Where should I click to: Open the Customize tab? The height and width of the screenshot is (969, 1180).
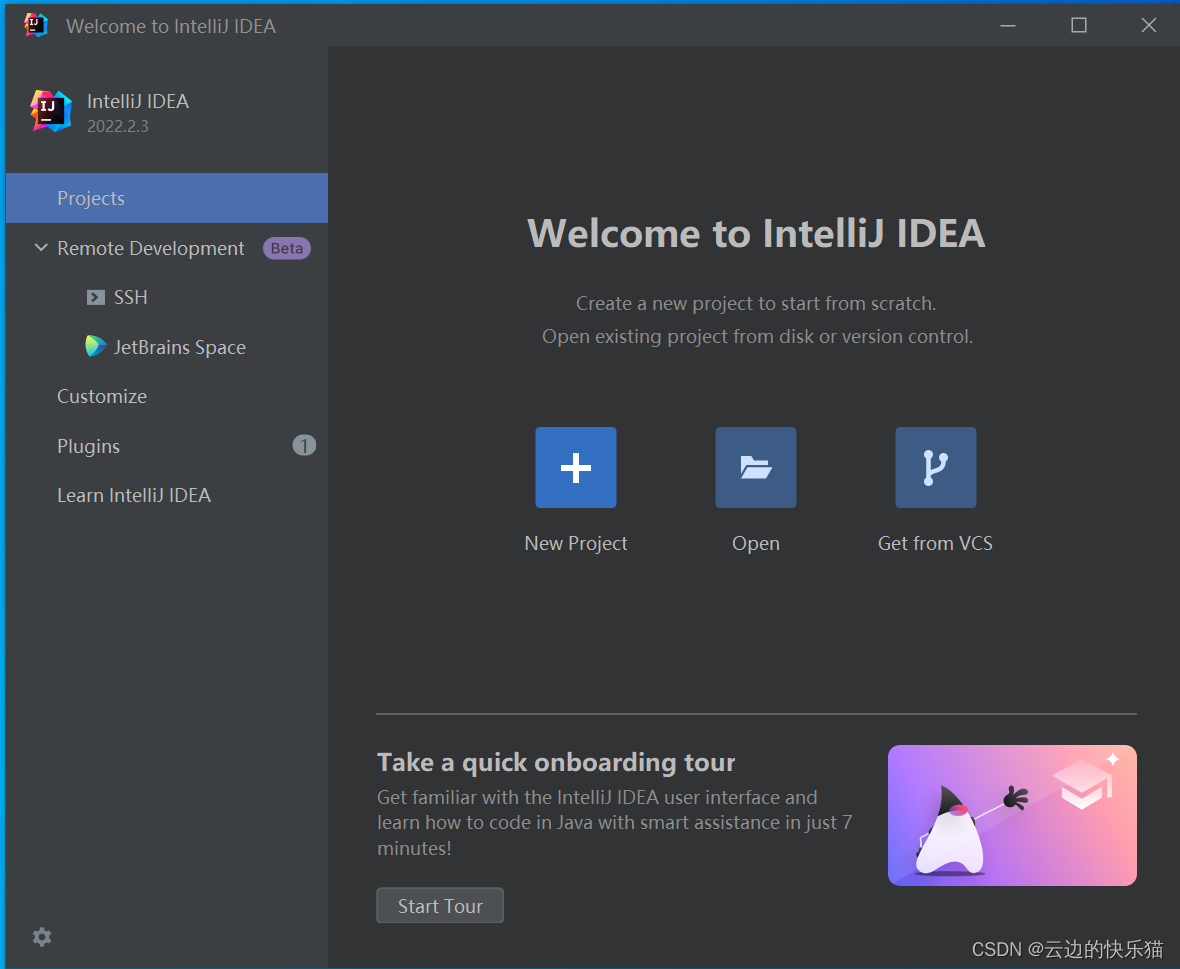102,396
